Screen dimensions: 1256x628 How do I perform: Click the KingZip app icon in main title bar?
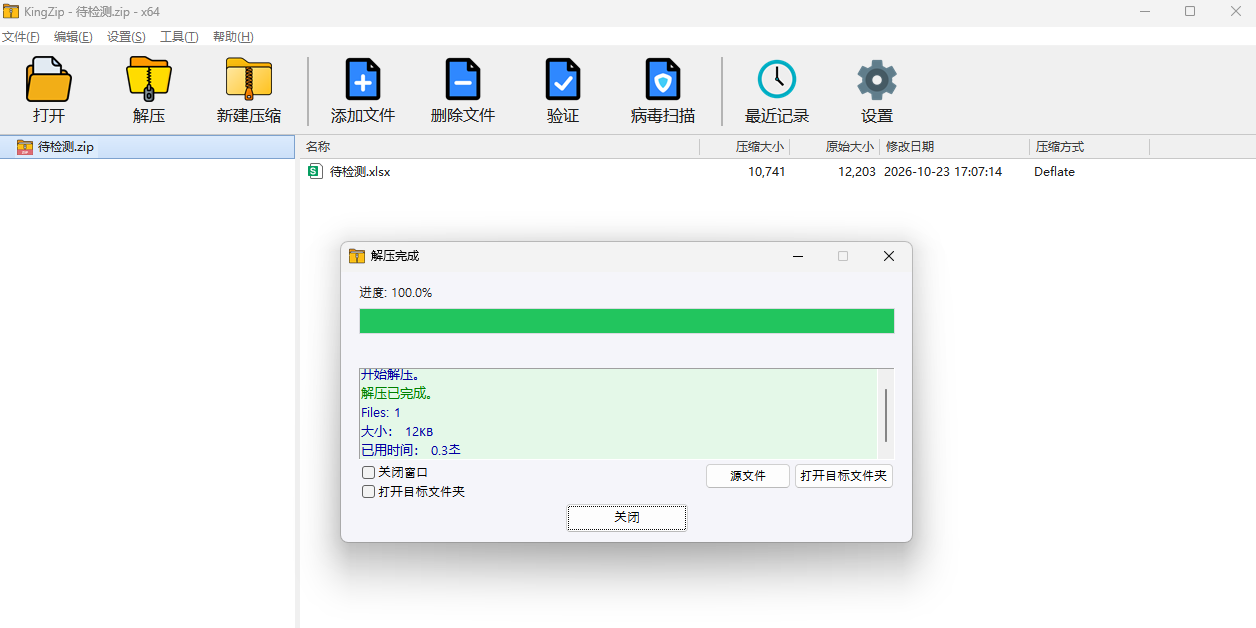10,11
